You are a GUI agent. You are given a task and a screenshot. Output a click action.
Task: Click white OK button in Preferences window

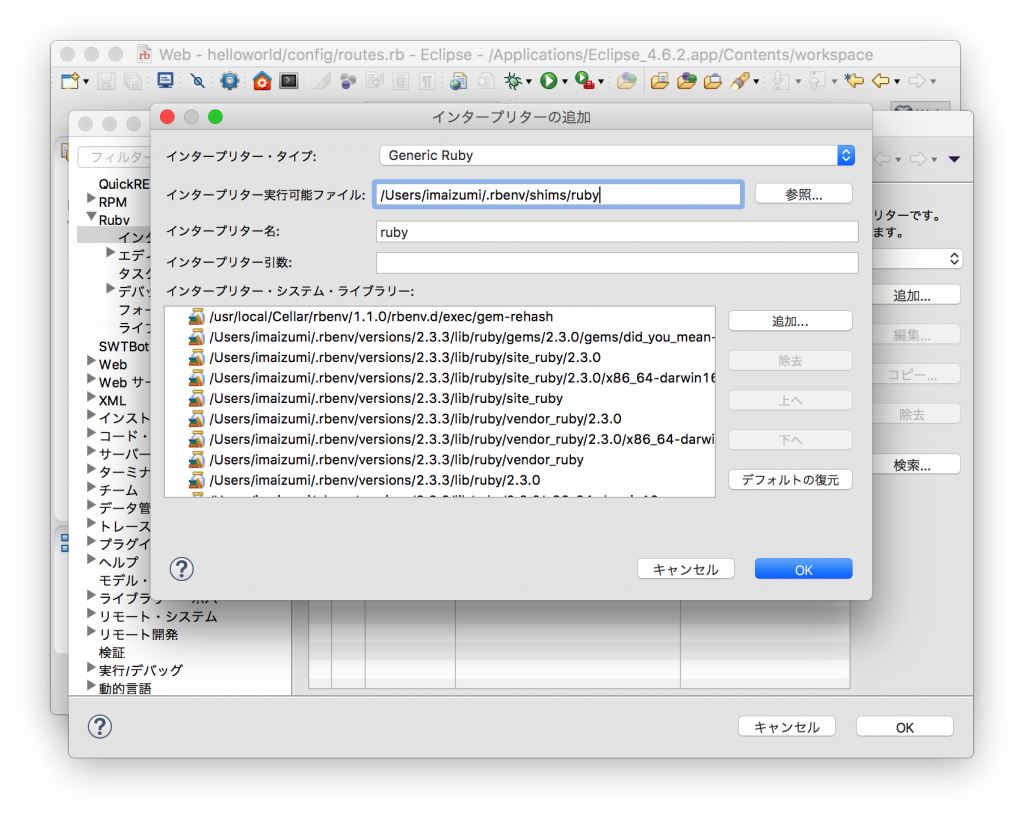904,727
